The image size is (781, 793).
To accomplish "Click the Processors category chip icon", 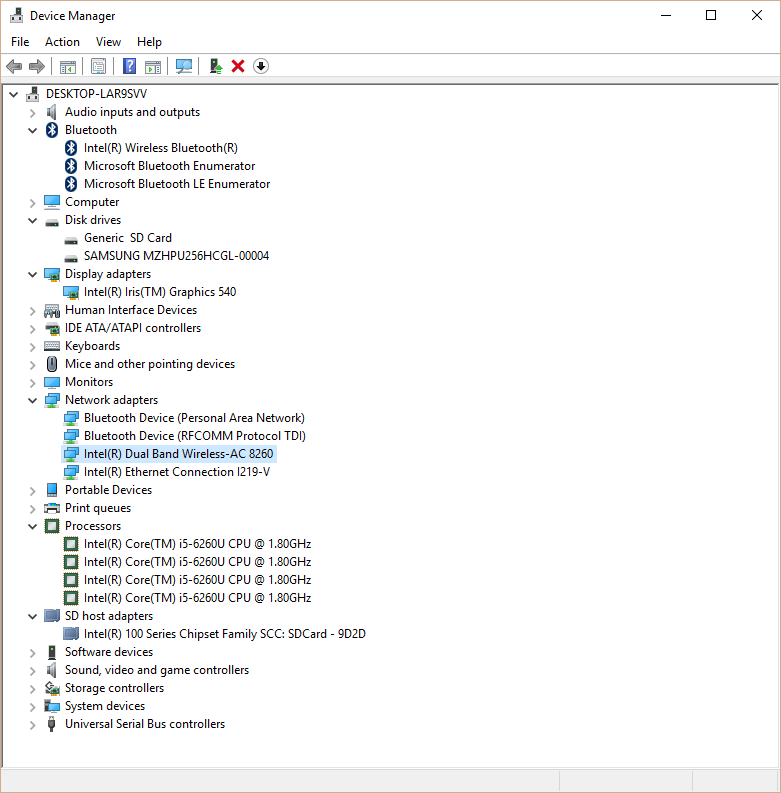I will point(52,526).
